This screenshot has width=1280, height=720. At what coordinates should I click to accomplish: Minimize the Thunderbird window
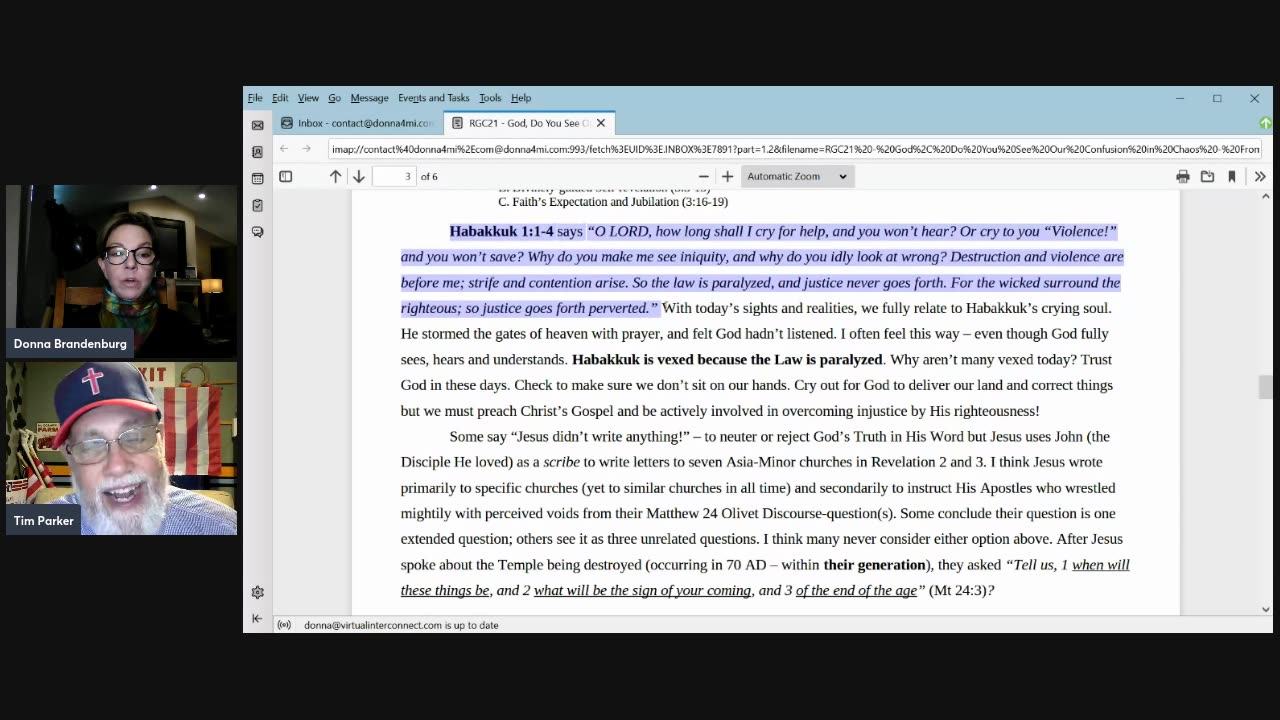pyautogui.click(x=1179, y=98)
